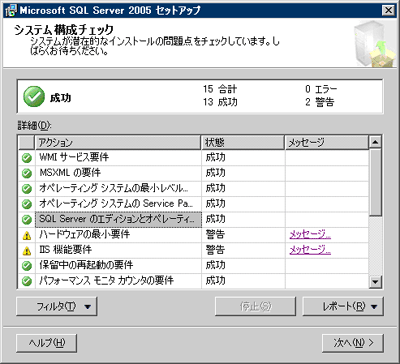Click the 2 警告 summary count
The height and width of the screenshot is (364, 400).
pyautogui.click(x=319, y=102)
